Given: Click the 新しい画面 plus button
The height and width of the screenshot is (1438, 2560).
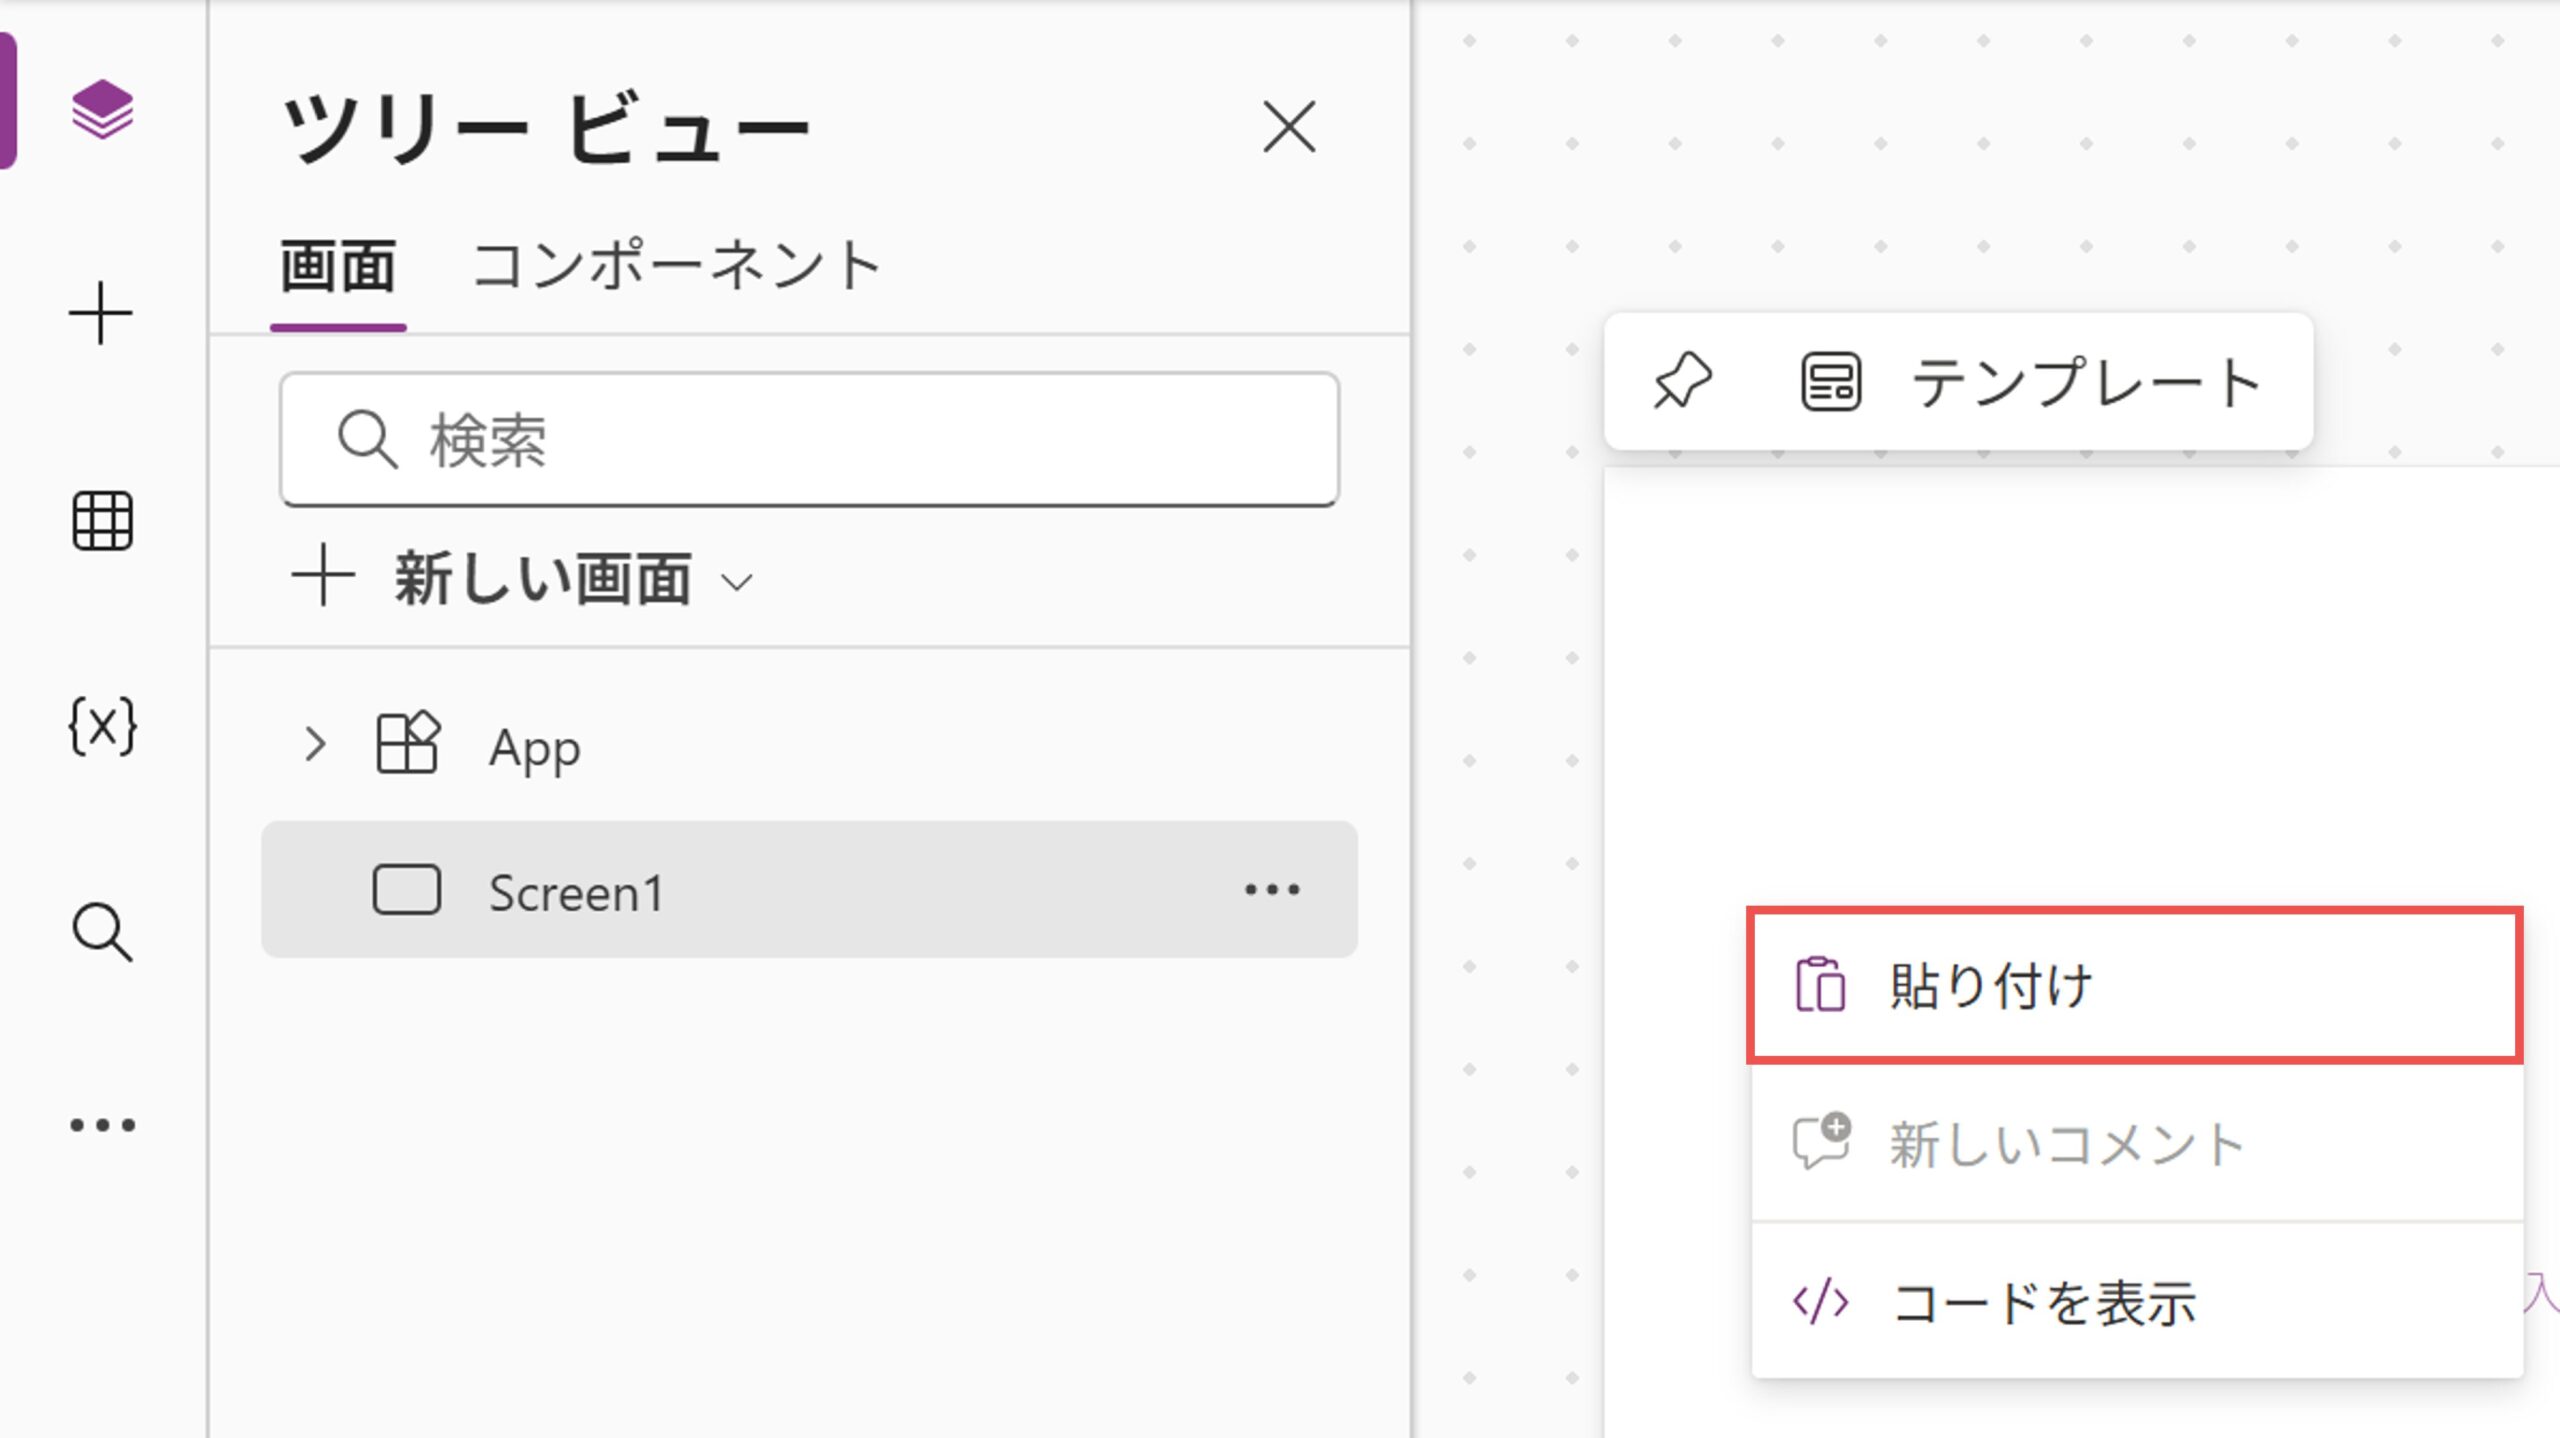Looking at the screenshot, I should 323,577.
